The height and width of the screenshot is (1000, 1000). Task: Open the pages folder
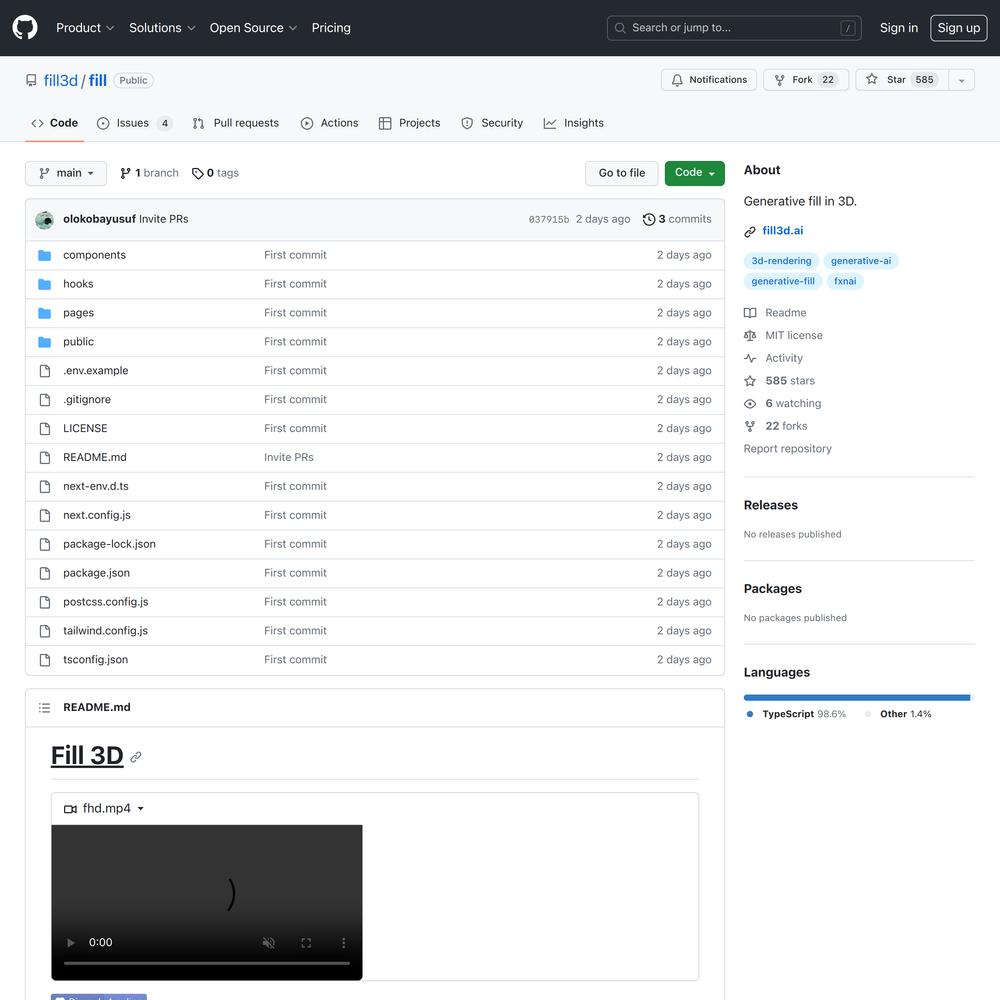click(x=78, y=313)
